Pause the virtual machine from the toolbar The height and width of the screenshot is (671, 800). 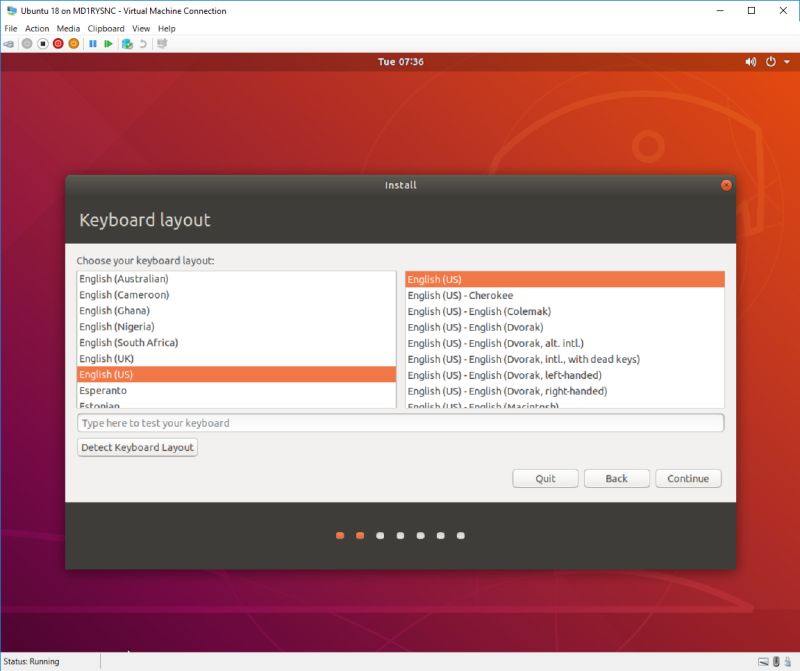coord(93,44)
